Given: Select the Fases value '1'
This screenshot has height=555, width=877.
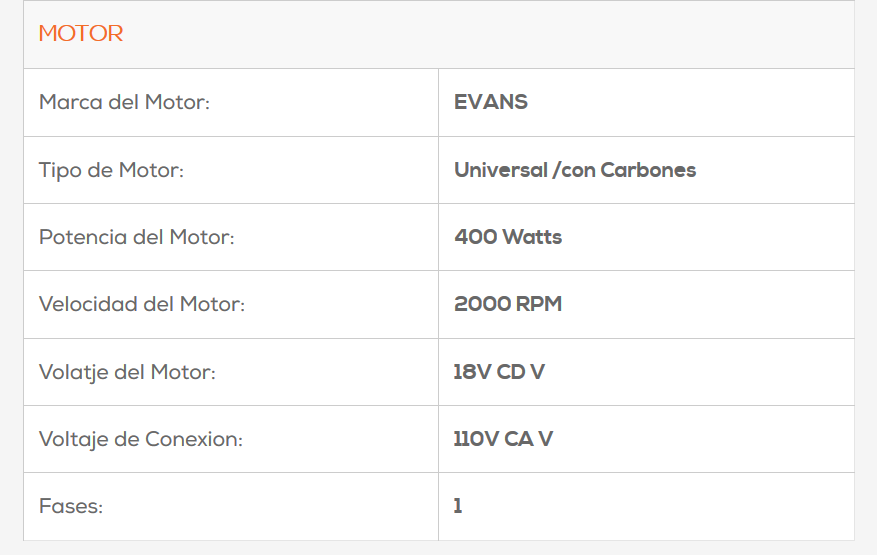Looking at the screenshot, I should [x=458, y=506].
